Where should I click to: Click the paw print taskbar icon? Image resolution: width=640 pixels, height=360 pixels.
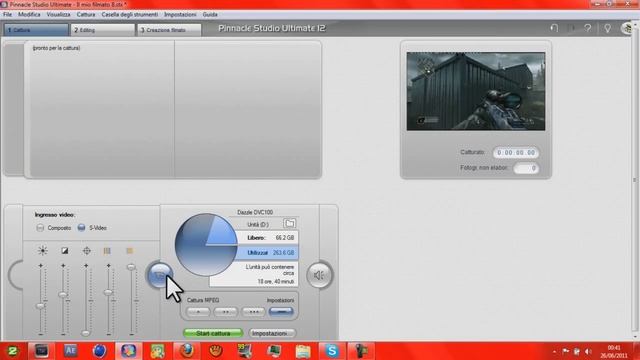point(216,351)
